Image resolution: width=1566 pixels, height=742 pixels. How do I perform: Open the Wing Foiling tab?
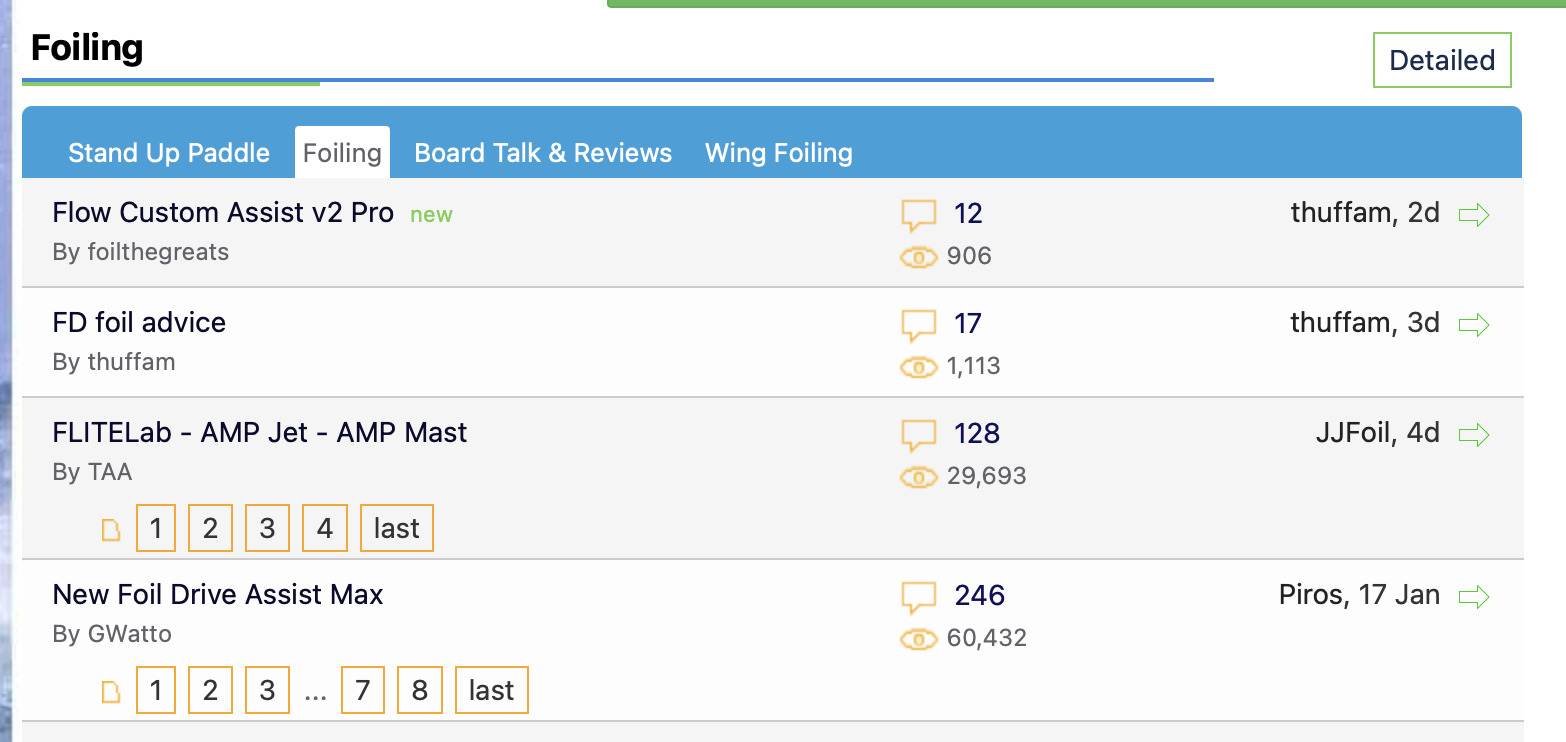[779, 153]
